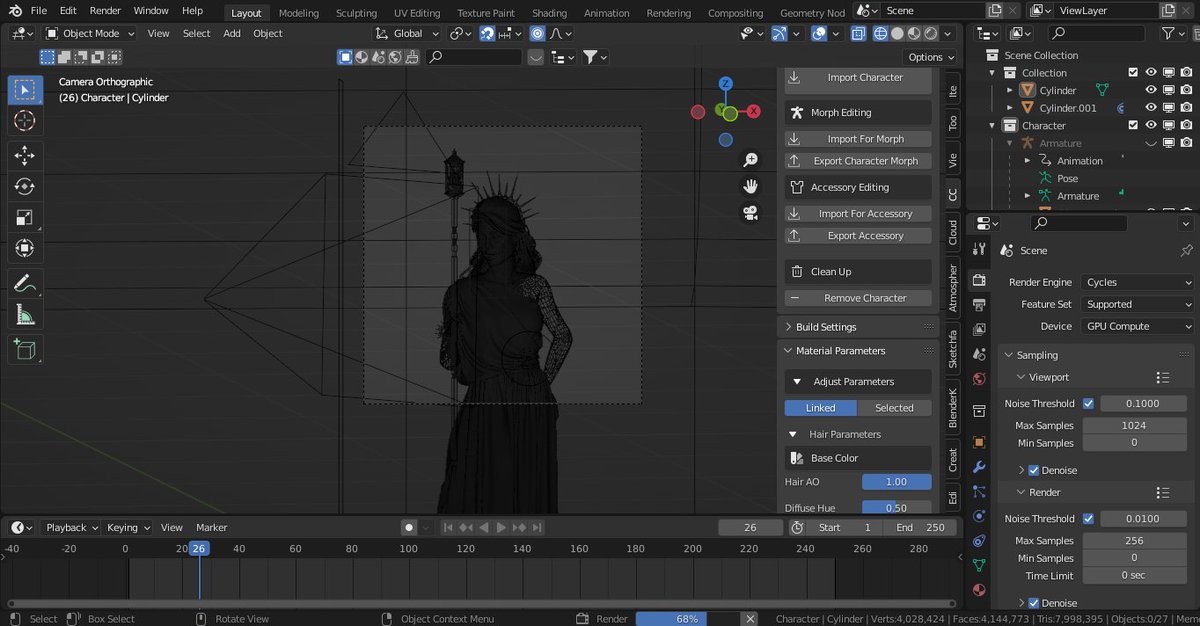1200x626 pixels.
Task: Click the pan view hand icon
Action: pyautogui.click(x=750, y=187)
